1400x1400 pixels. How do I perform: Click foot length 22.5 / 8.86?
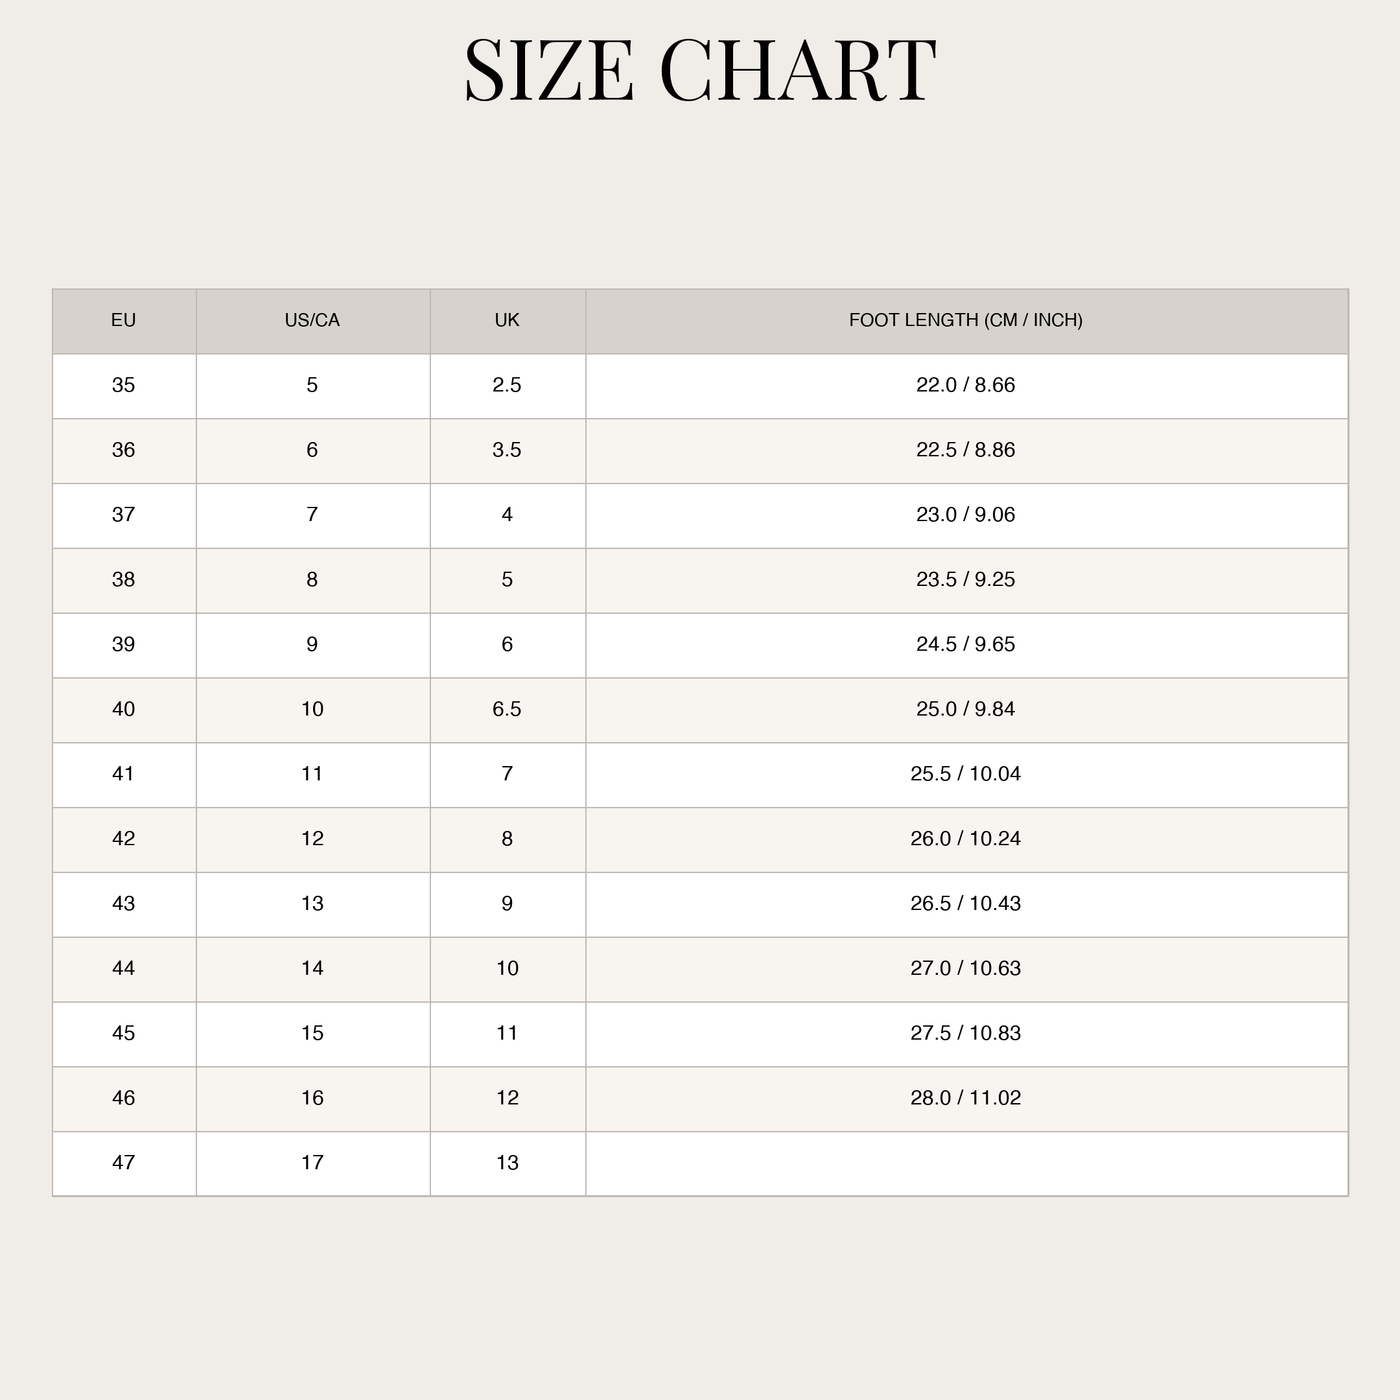[966, 451]
